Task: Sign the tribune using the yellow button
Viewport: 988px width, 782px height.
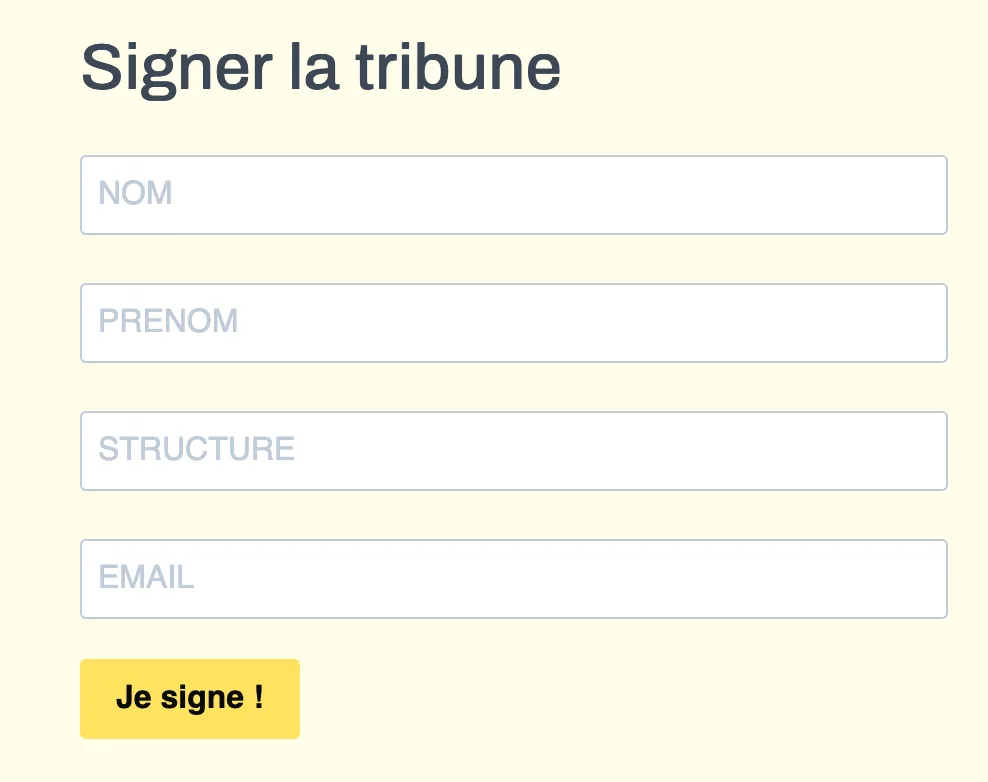Action: click(190, 699)
